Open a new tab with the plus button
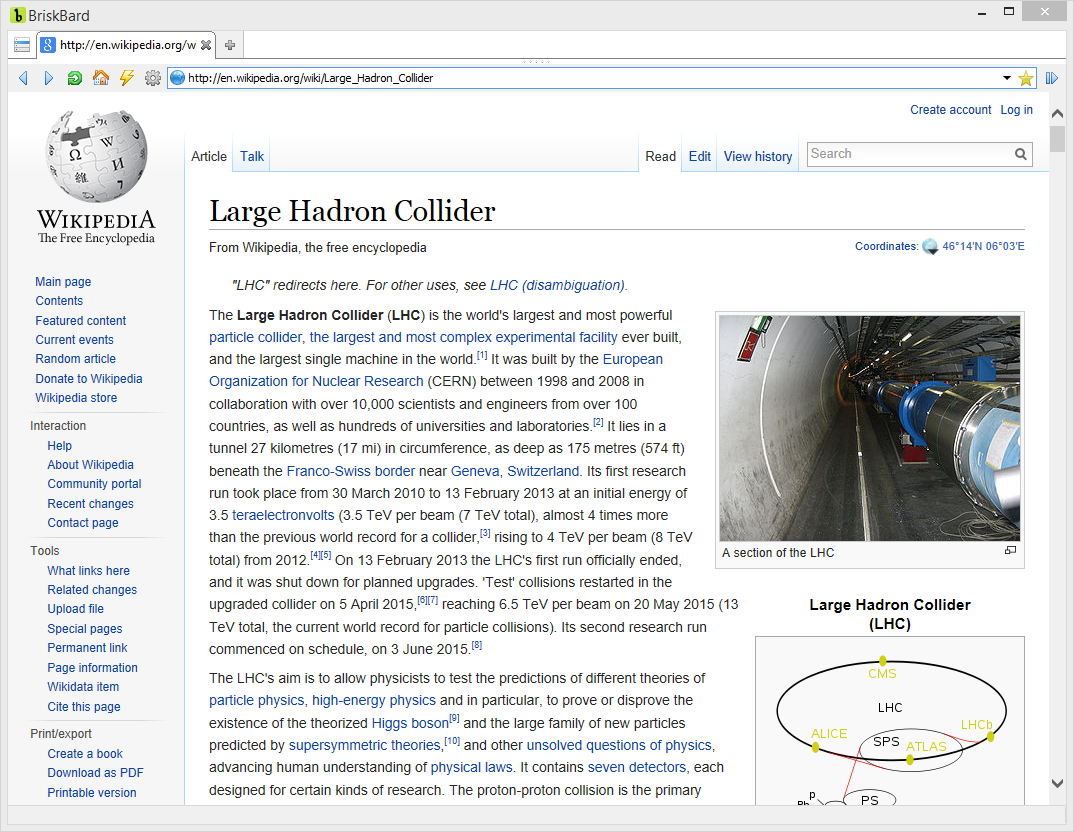This screenshot has height=832, width=1074. [x=230, y=45]
